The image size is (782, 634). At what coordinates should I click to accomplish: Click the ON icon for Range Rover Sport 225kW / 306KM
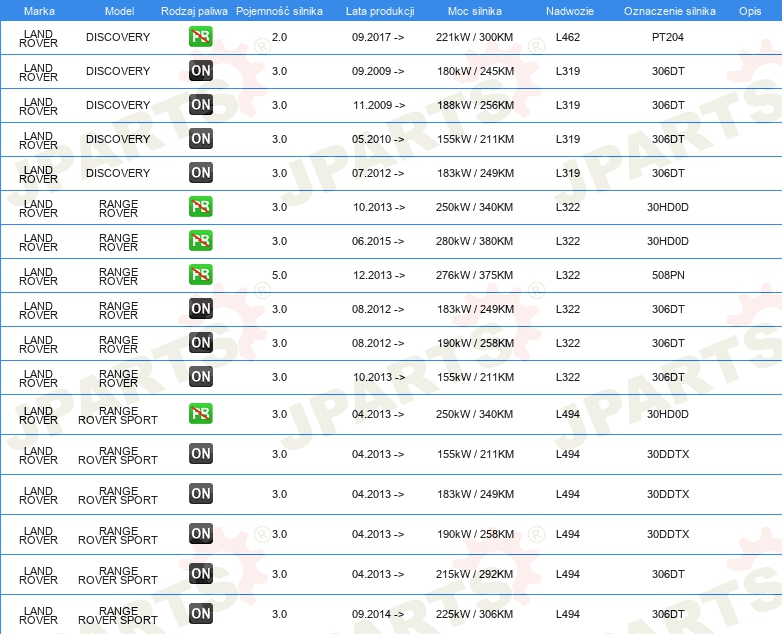coord(200,613)
